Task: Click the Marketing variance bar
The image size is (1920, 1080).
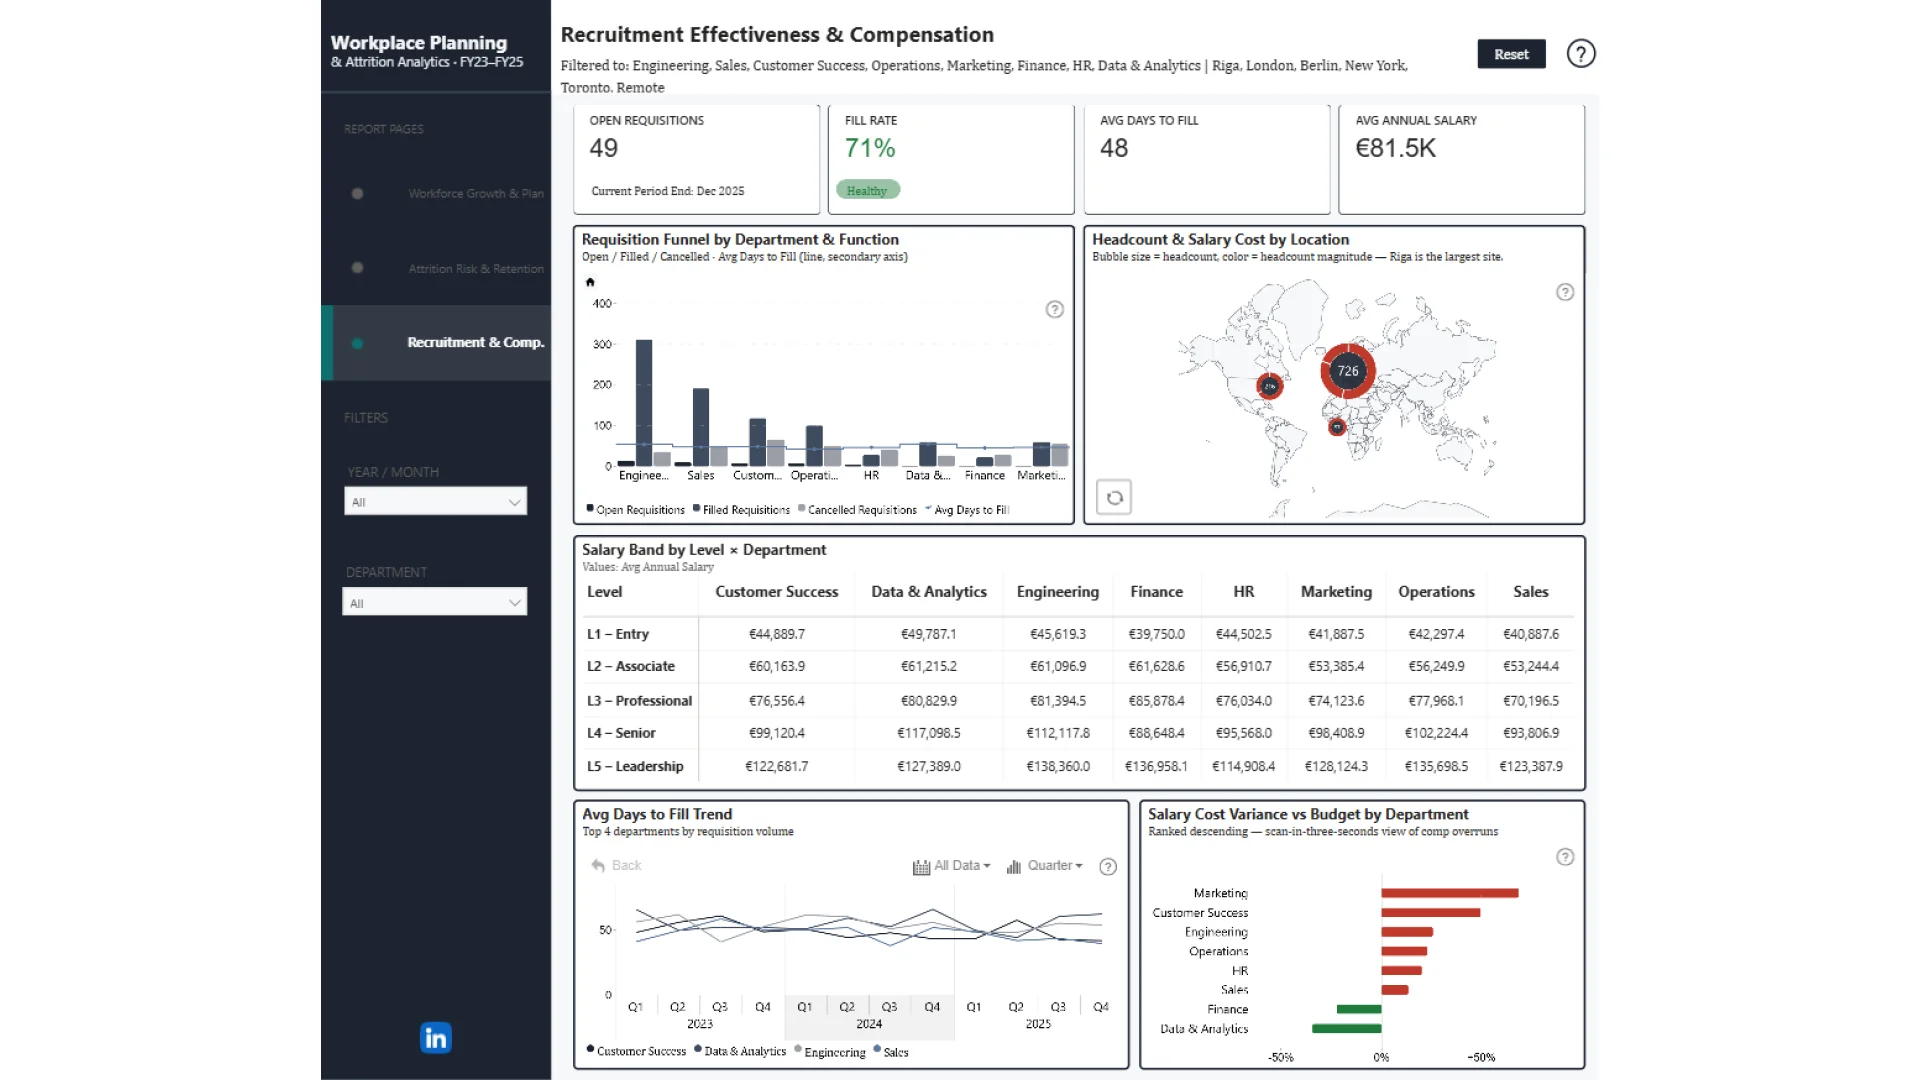Action: 1450,893
